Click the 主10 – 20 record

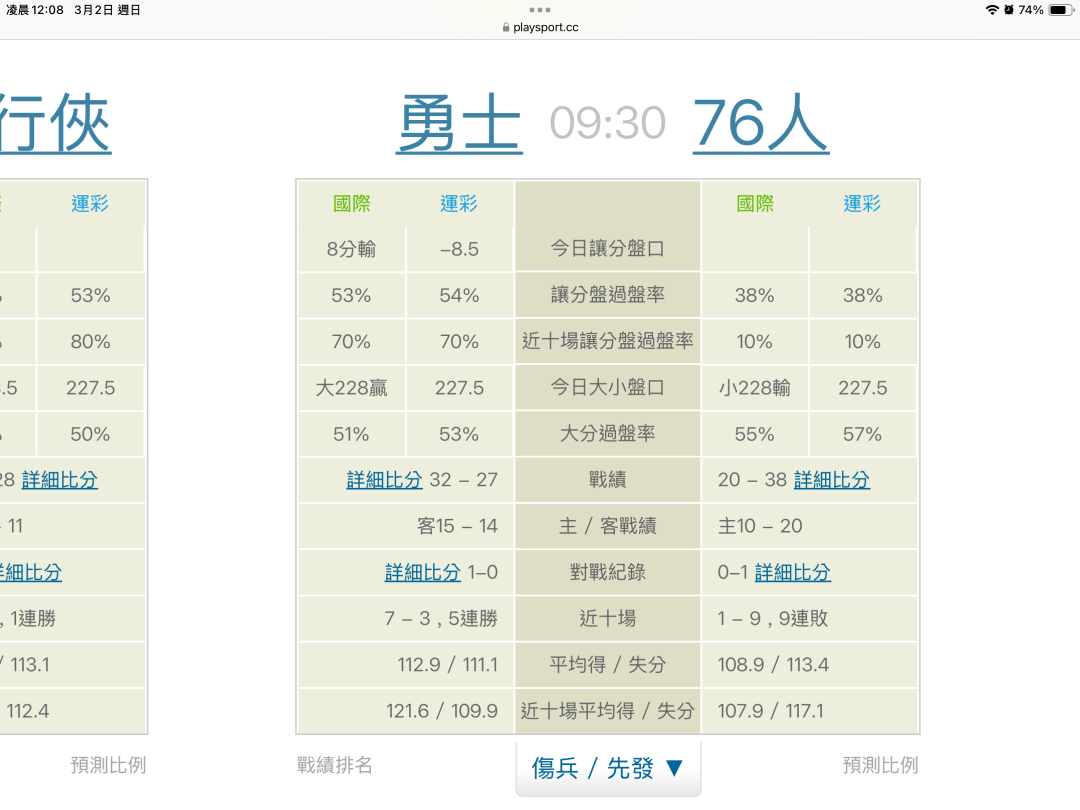760,526
